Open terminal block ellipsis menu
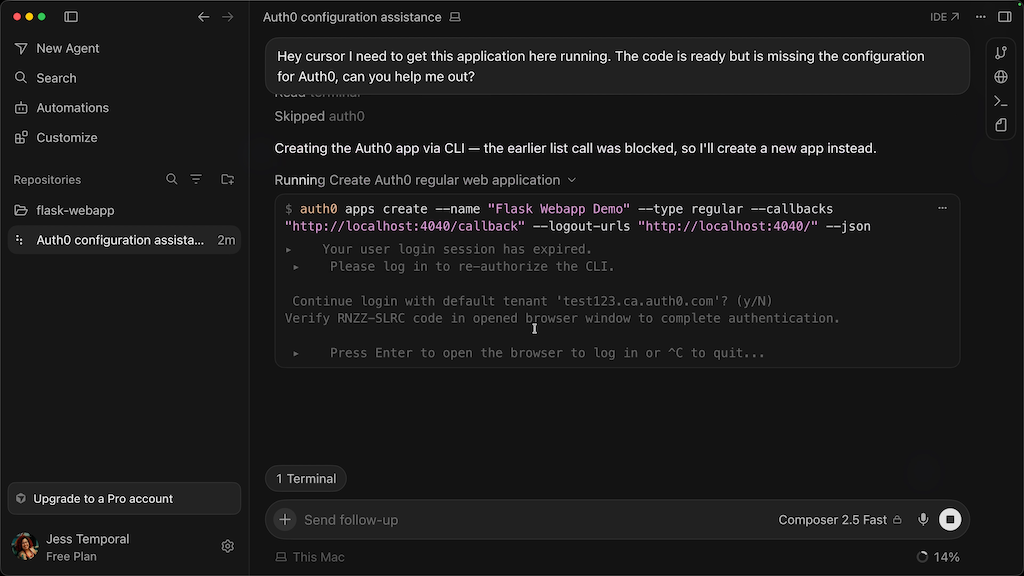Viewport: 1024px width, 576px height. coord(942,208)
